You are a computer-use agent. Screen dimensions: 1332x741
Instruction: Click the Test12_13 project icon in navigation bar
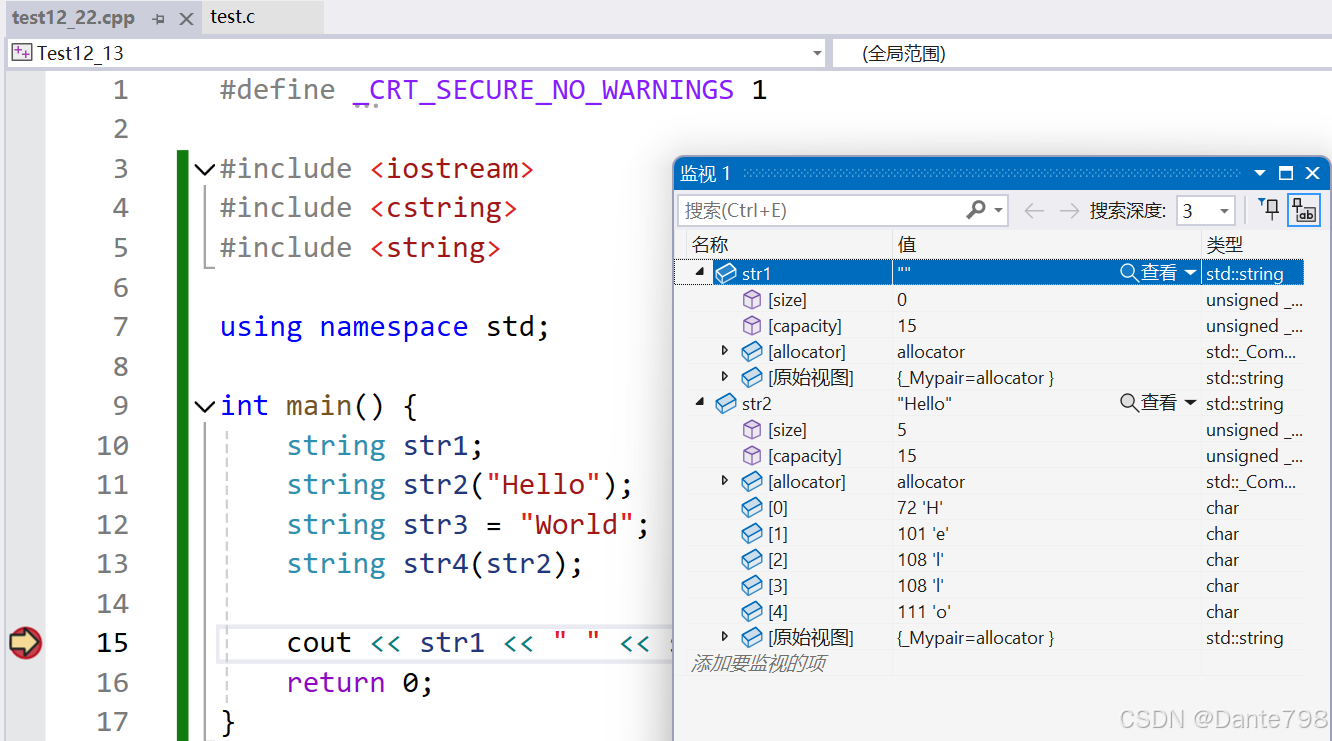22,53
